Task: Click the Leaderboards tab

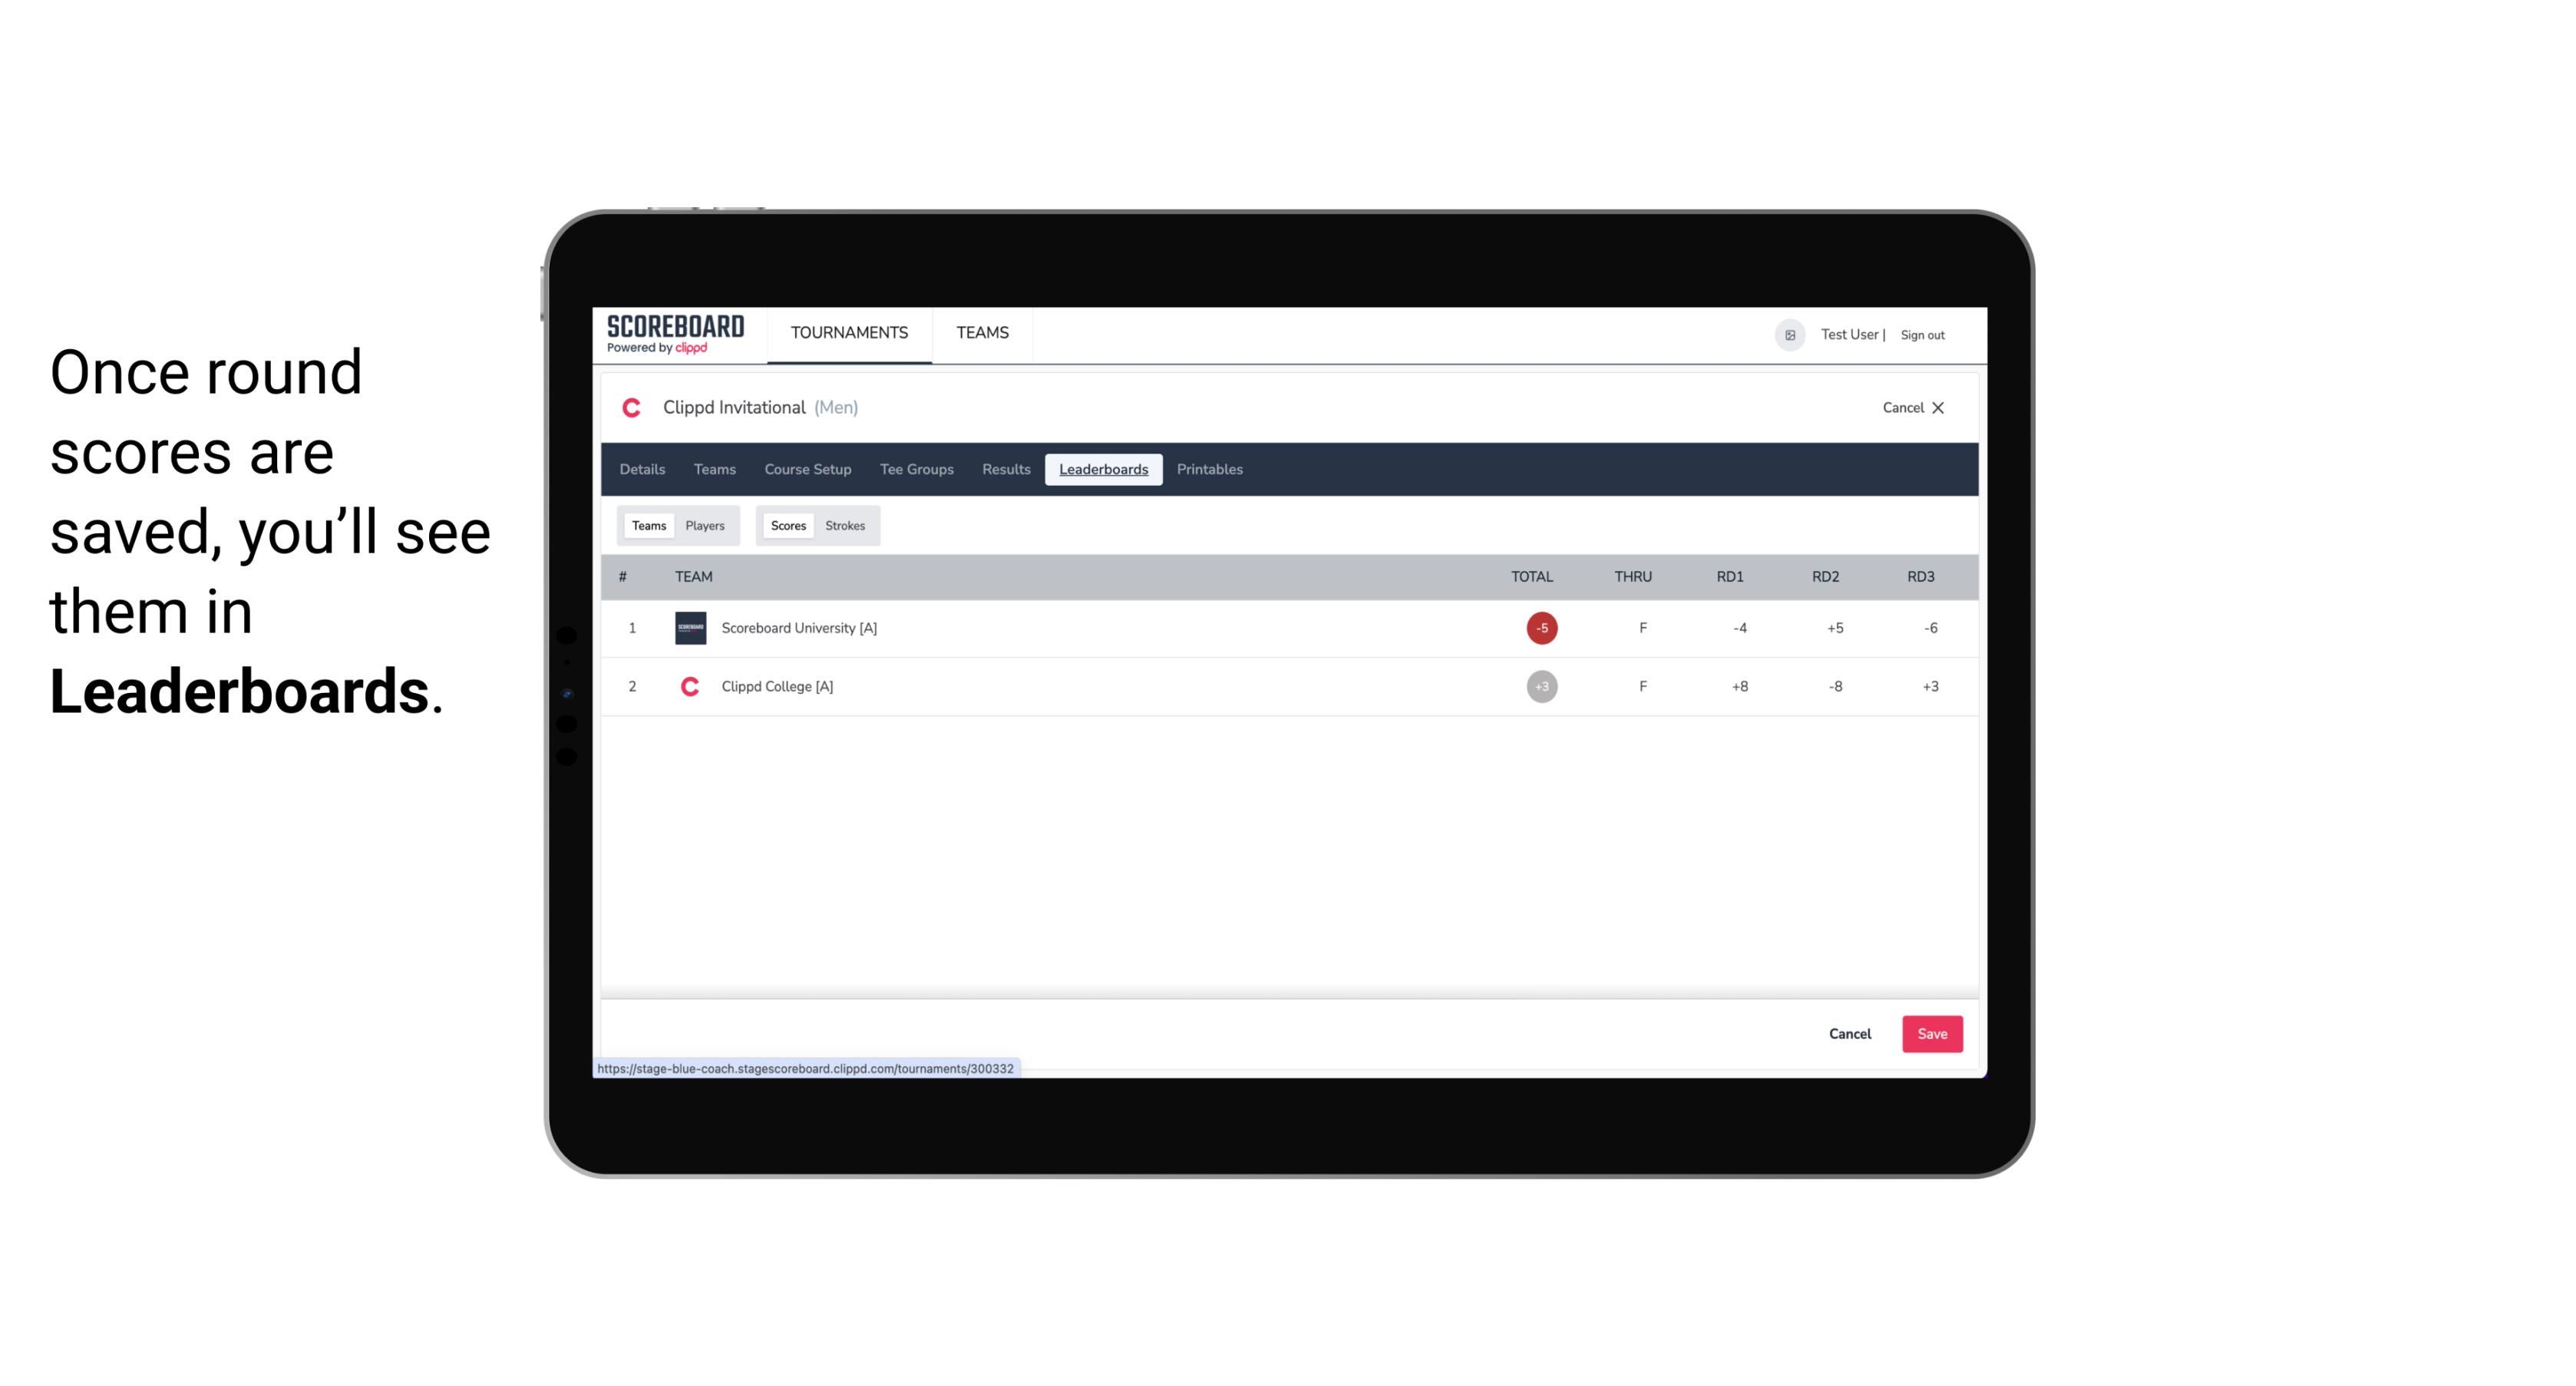Action: click(x=1103, y=470)
